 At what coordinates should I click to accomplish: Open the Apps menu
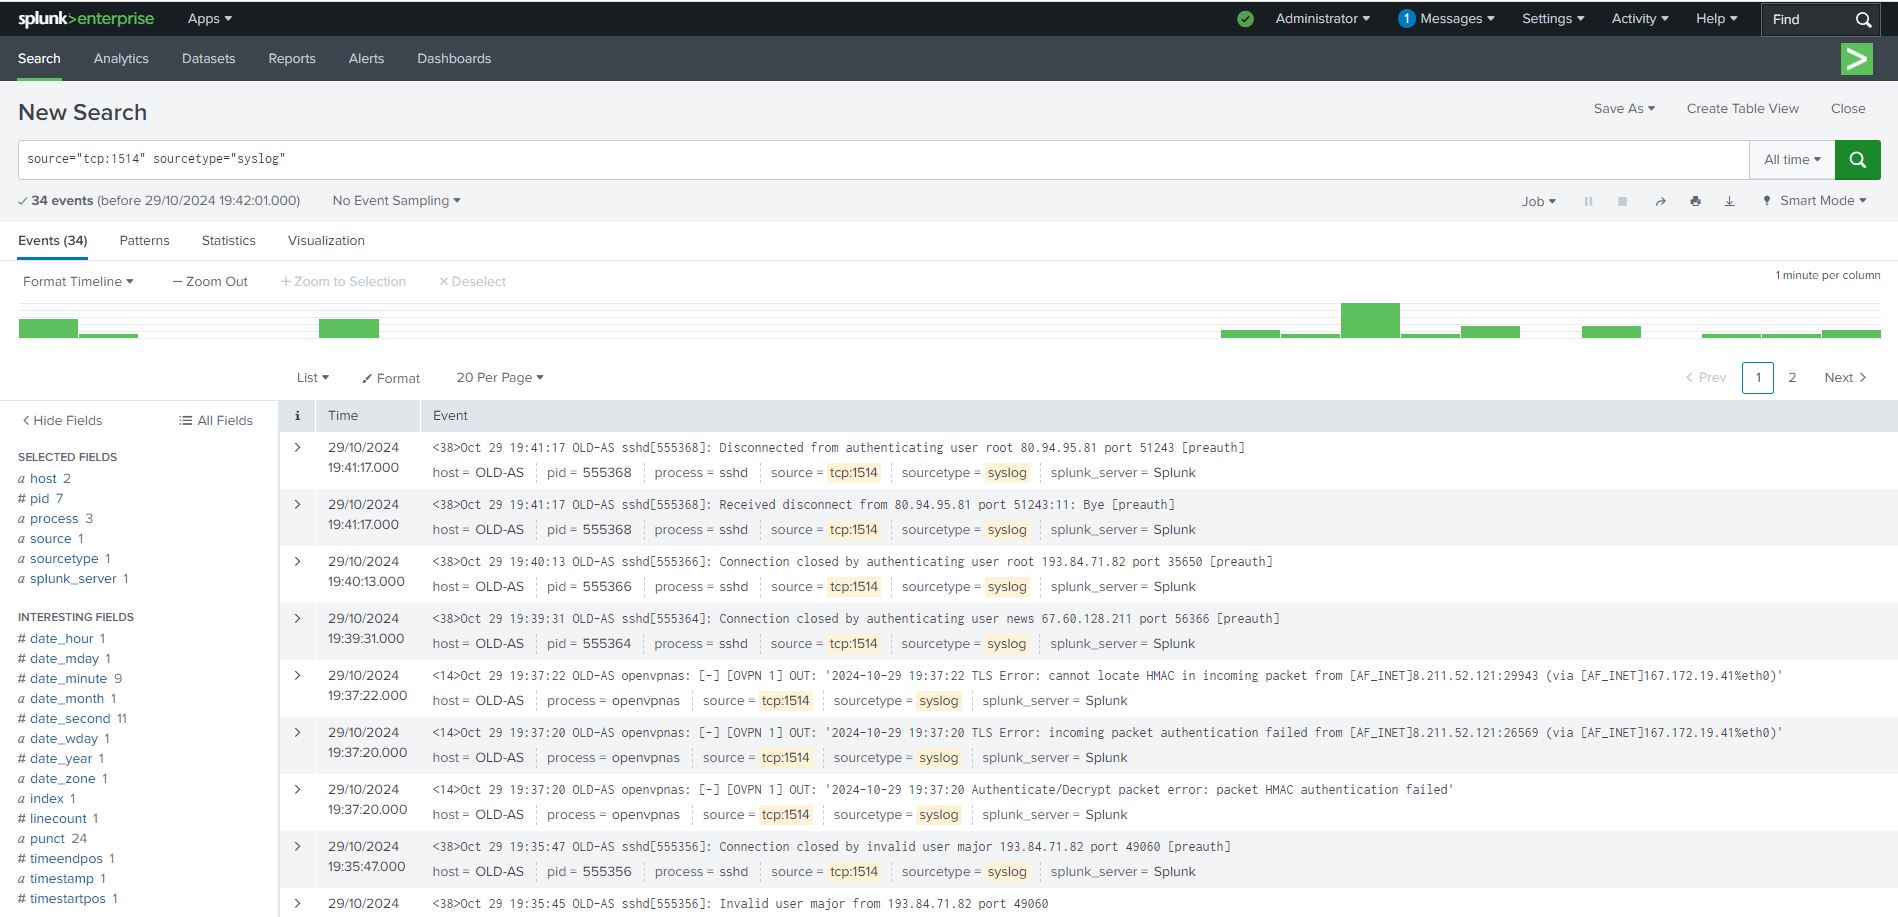coord(209,19)
